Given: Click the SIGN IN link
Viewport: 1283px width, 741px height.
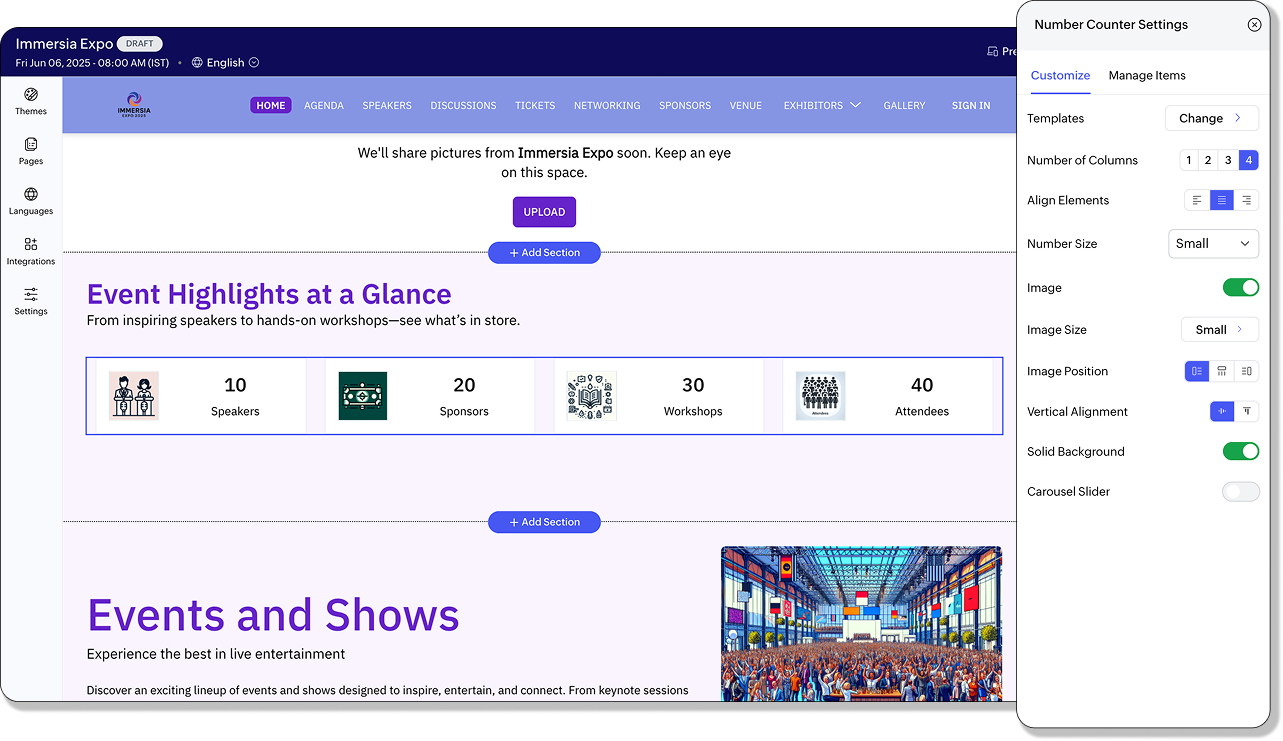Looking at the screenshot, I should tap(971, 105).
